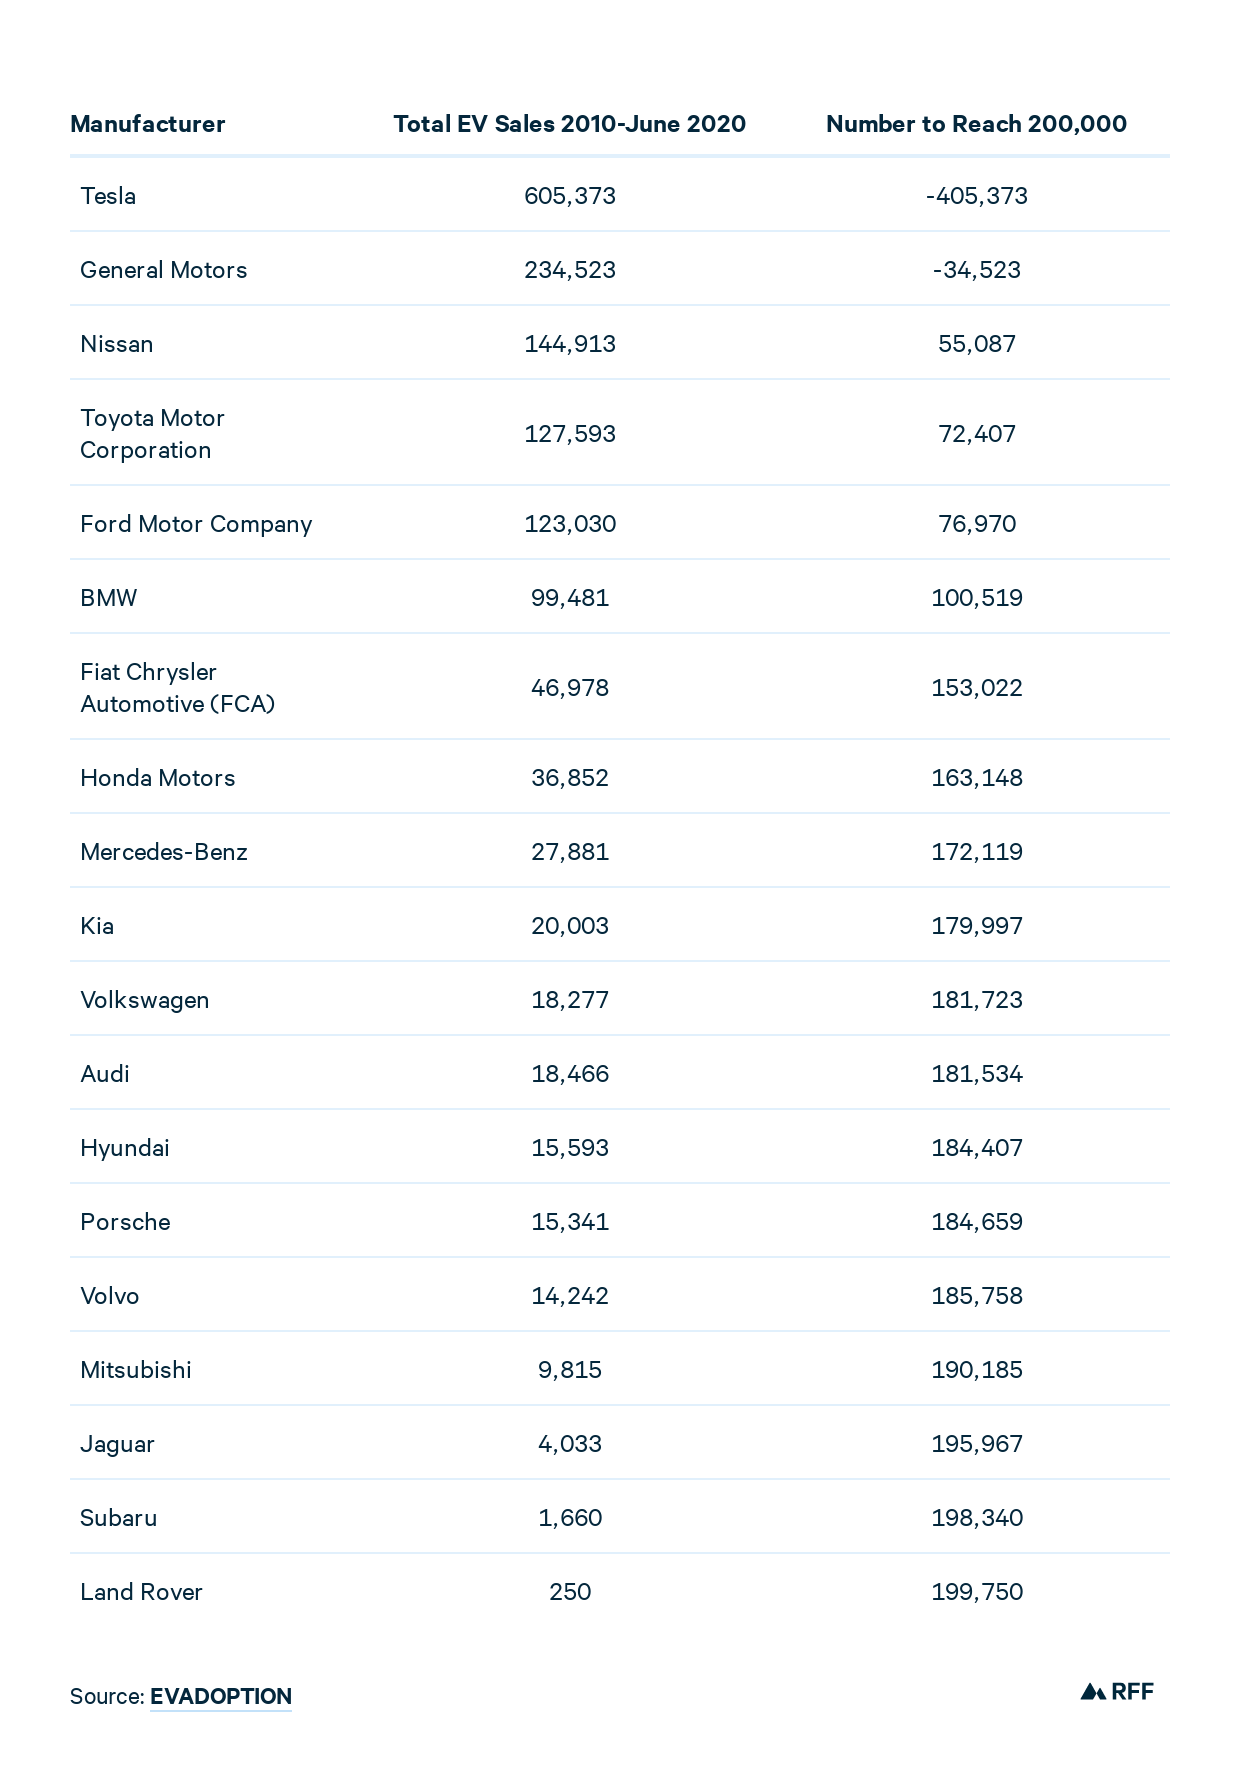Select the Manufacturer column header
The image size is (1240, 1774).
point(148,124)
